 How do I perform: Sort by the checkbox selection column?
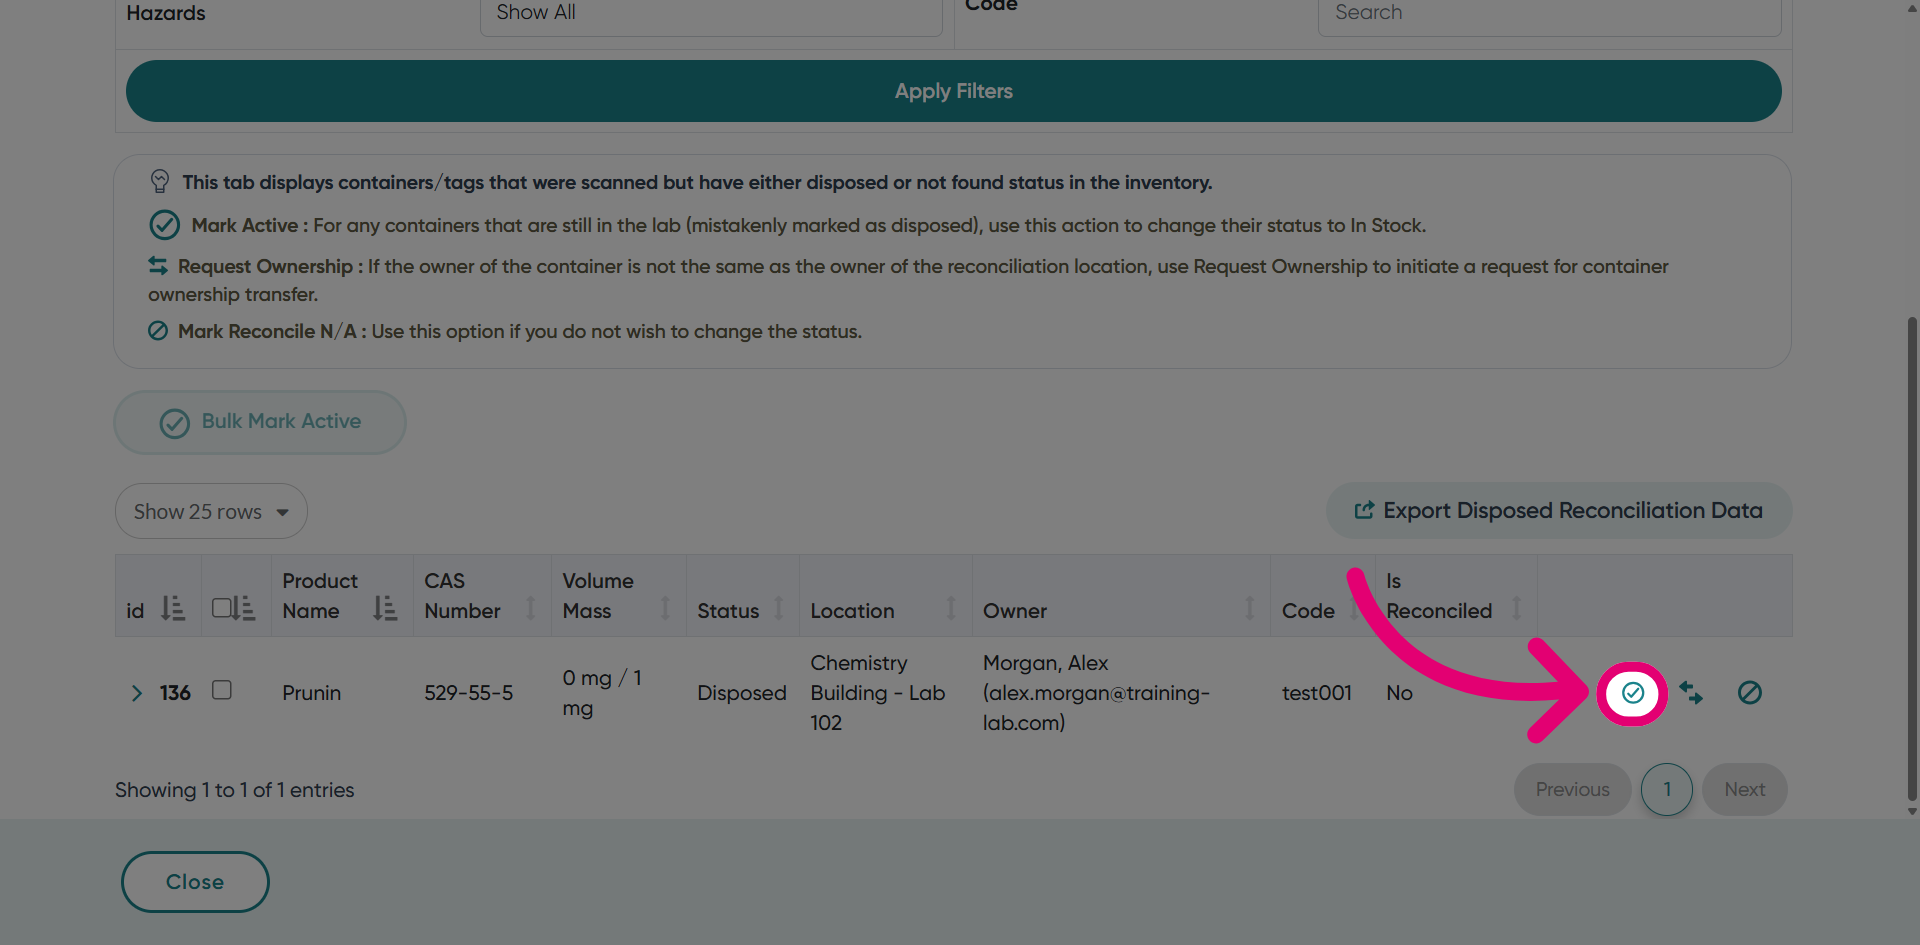click(245, 608)
